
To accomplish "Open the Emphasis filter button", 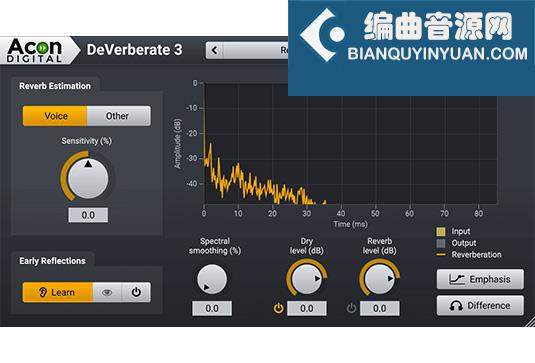I will click(x=480, y=279).
